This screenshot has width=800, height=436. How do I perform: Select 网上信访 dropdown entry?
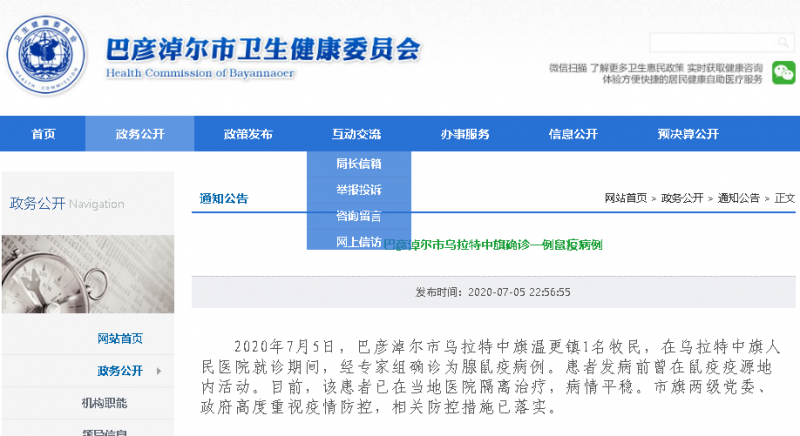[x=357, y=241]
